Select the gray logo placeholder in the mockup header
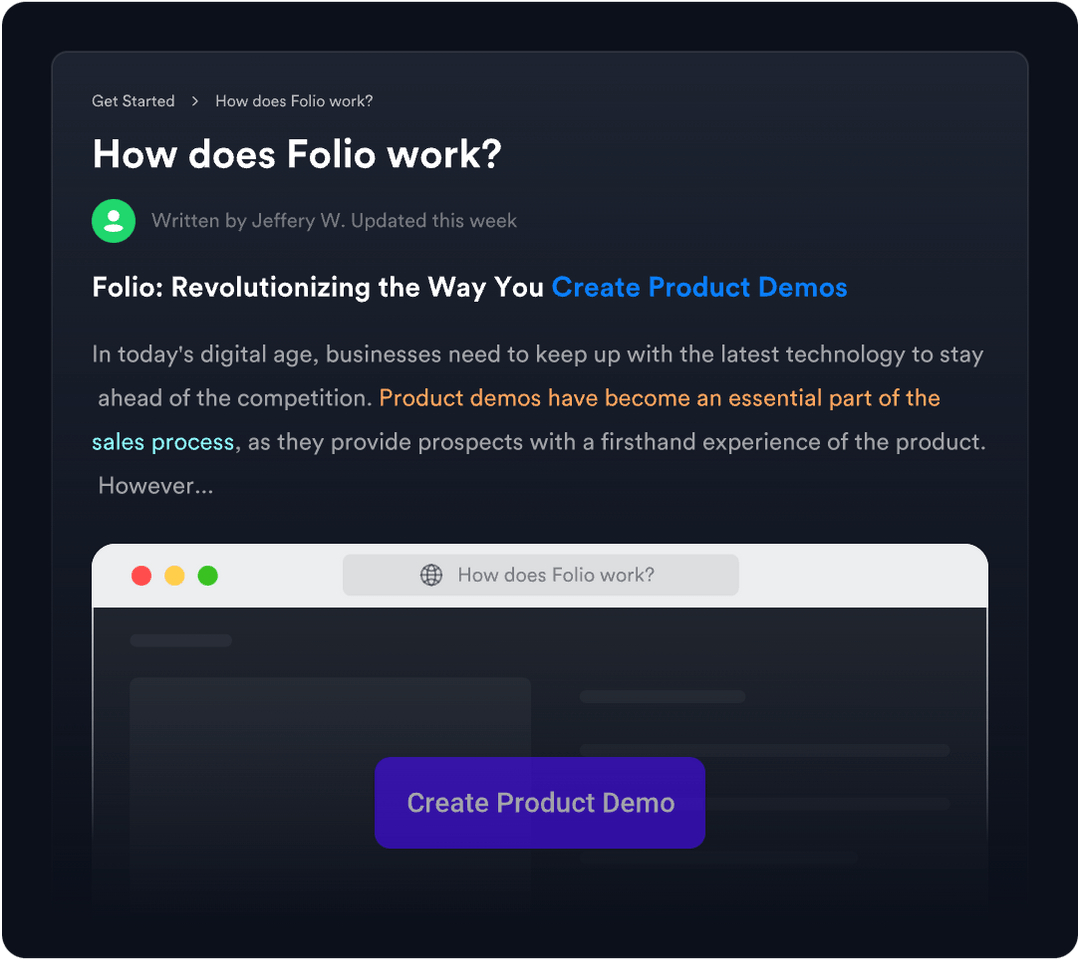1080x960 pixels. [180, 639]
